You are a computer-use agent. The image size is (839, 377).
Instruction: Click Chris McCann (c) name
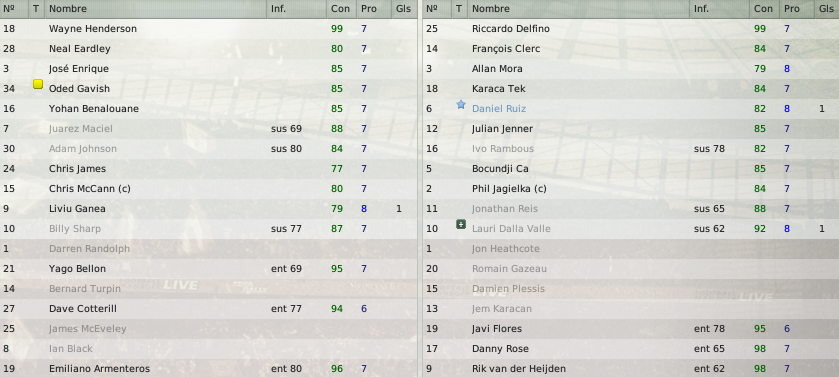pyautogui.click(x=89, y=188)
